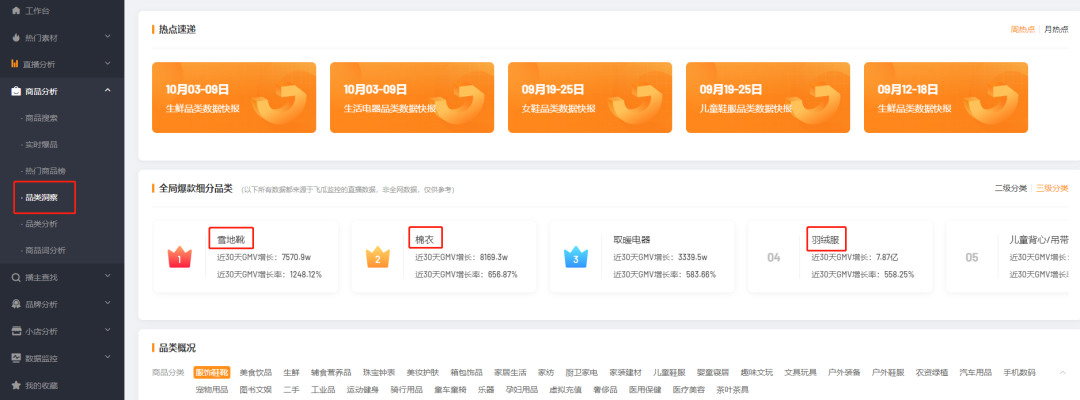Screen dimensions: 1080x400
Task: Open the 10月03-09日 生鲜品类数据快报 card
Action: [233, 97]
